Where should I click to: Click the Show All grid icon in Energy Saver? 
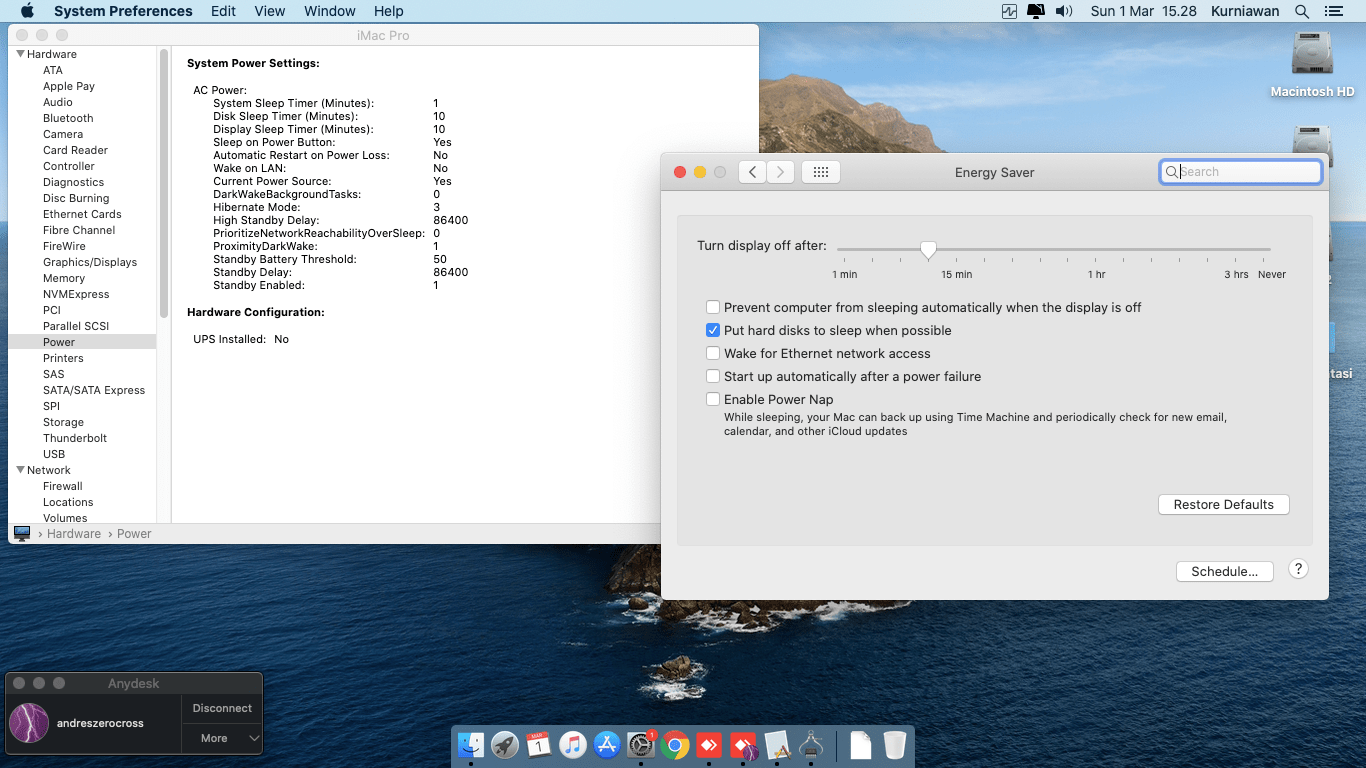[820, 172]
